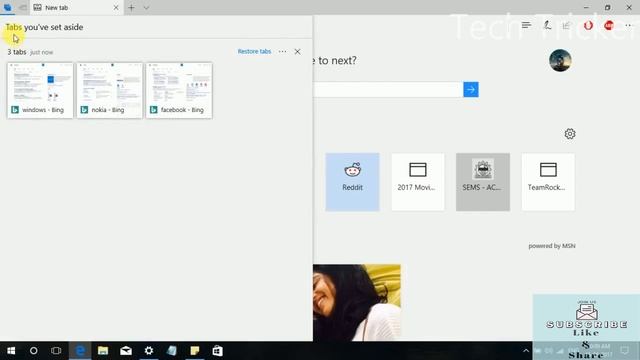This screenshot has height=360, width=640.
Task: Open the facebook - Bing tab thumbnail
Action: [179, 90]
